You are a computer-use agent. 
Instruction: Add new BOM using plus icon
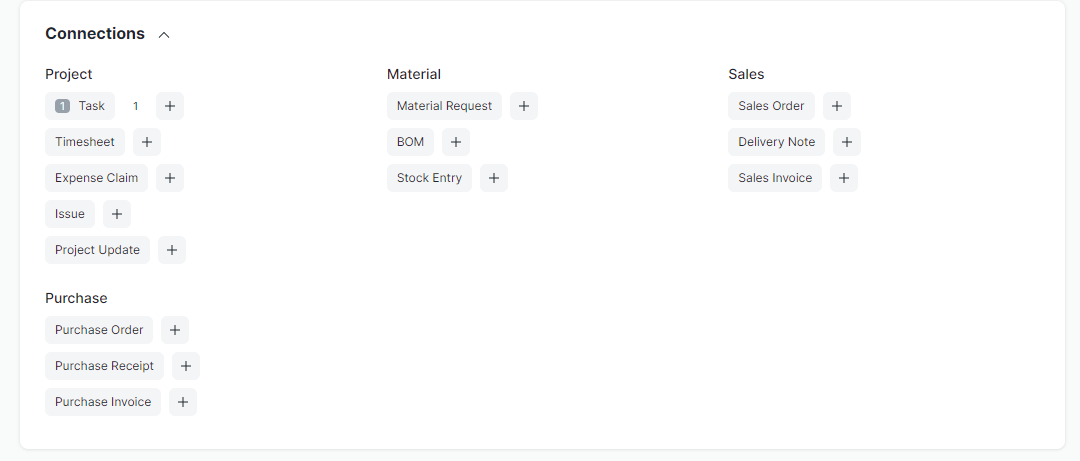pos(456,142)
